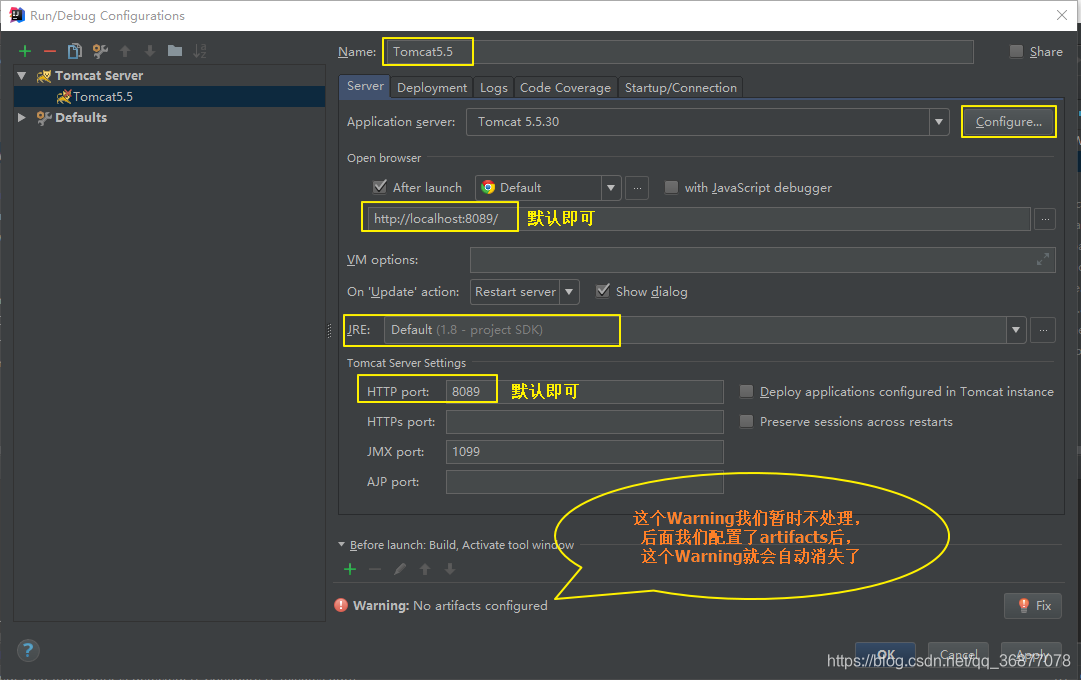Open the Application server dropdown
The height and width of the screenshot is (680, 1081).
click(938, 122)
